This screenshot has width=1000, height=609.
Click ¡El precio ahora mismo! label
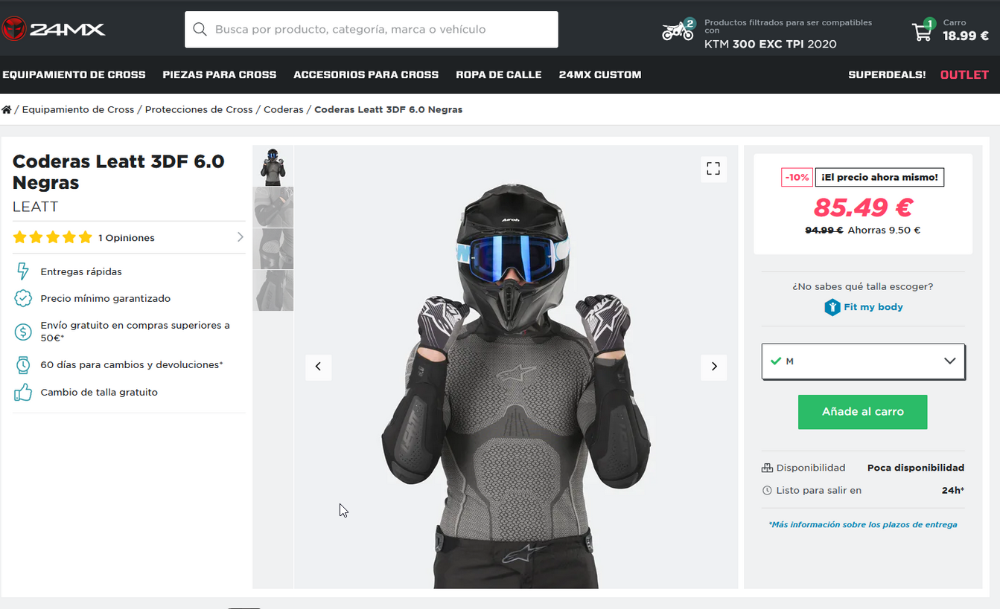coord(879,177)
